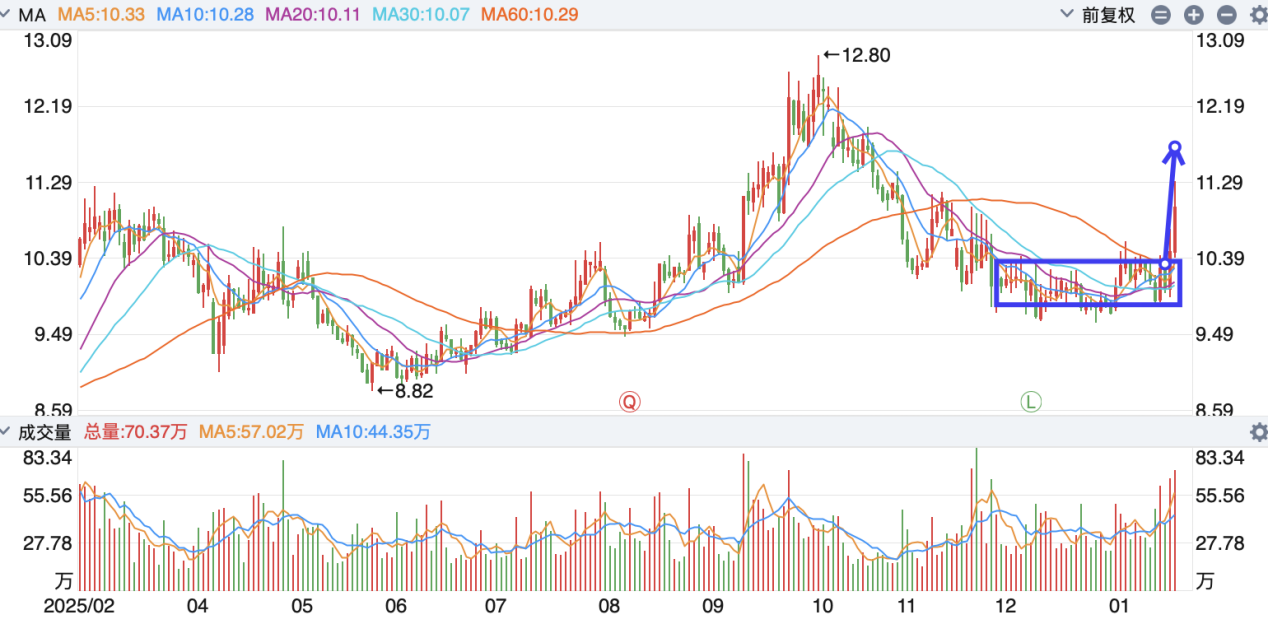Toggle the MA5:10.33 line label

pos(102,15)
